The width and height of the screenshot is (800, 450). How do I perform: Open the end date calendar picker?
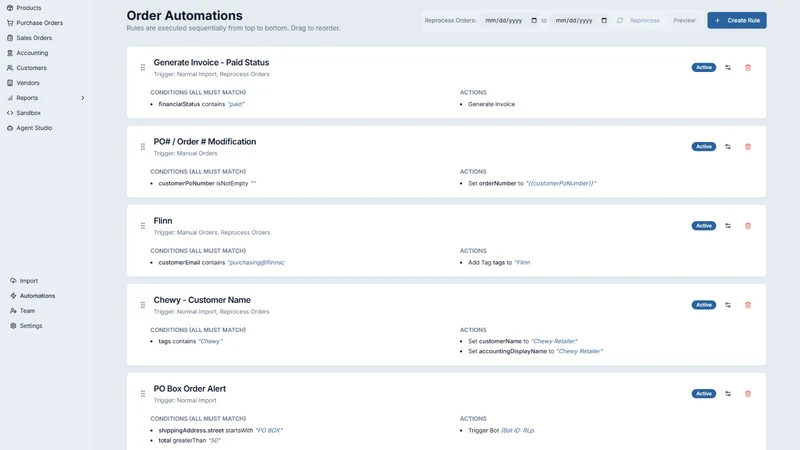[x=604, y=20]
